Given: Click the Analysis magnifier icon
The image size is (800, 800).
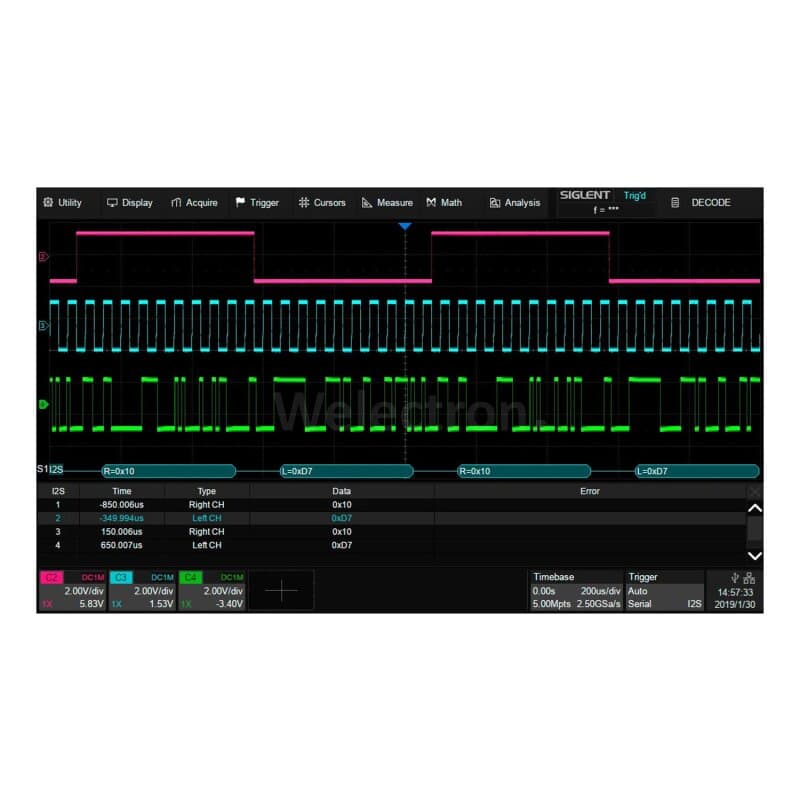Looking at the screenshot, I should [494, 203].
